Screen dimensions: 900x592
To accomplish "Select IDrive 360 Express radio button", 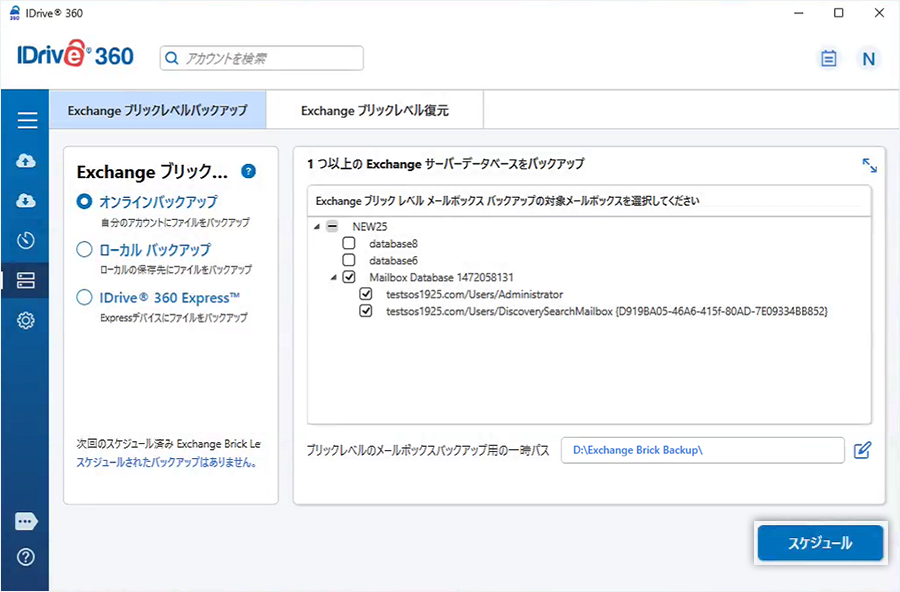I will [85, 298].
